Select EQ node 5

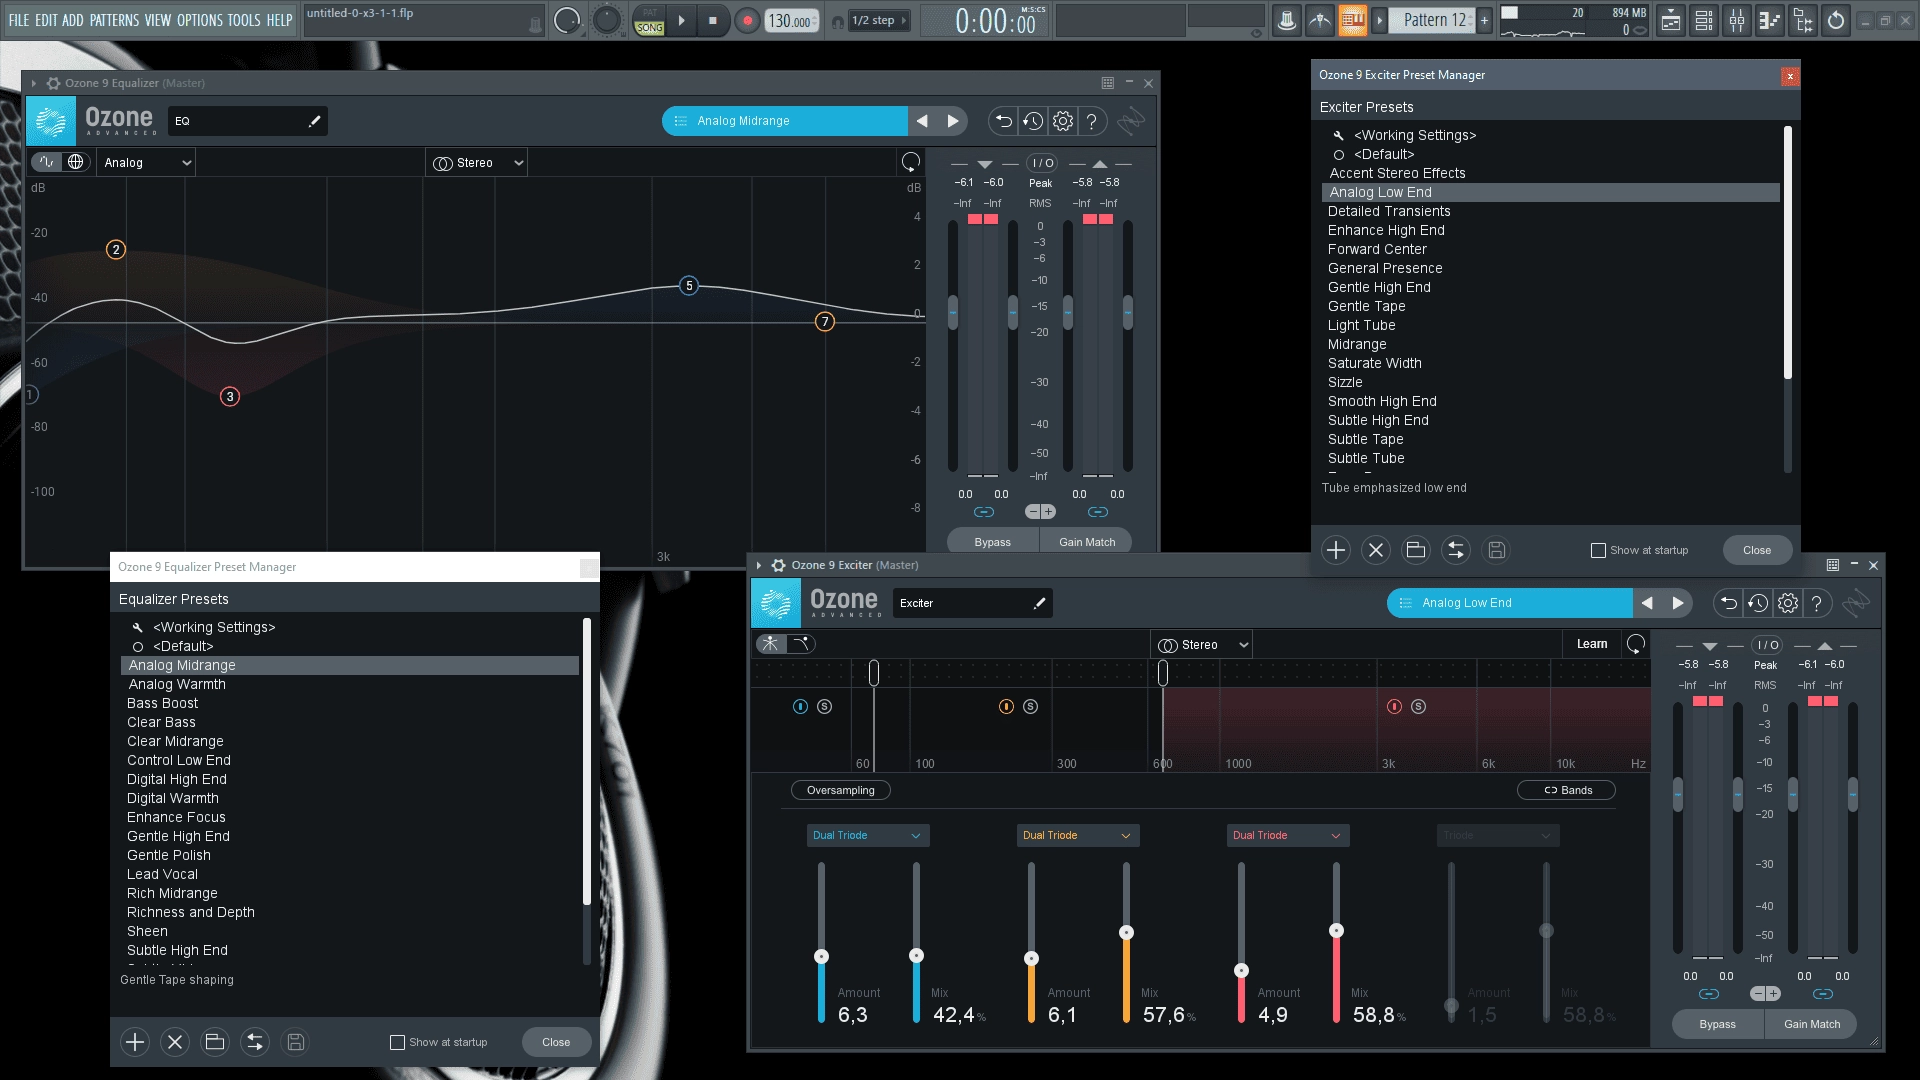tap(689, 286)
